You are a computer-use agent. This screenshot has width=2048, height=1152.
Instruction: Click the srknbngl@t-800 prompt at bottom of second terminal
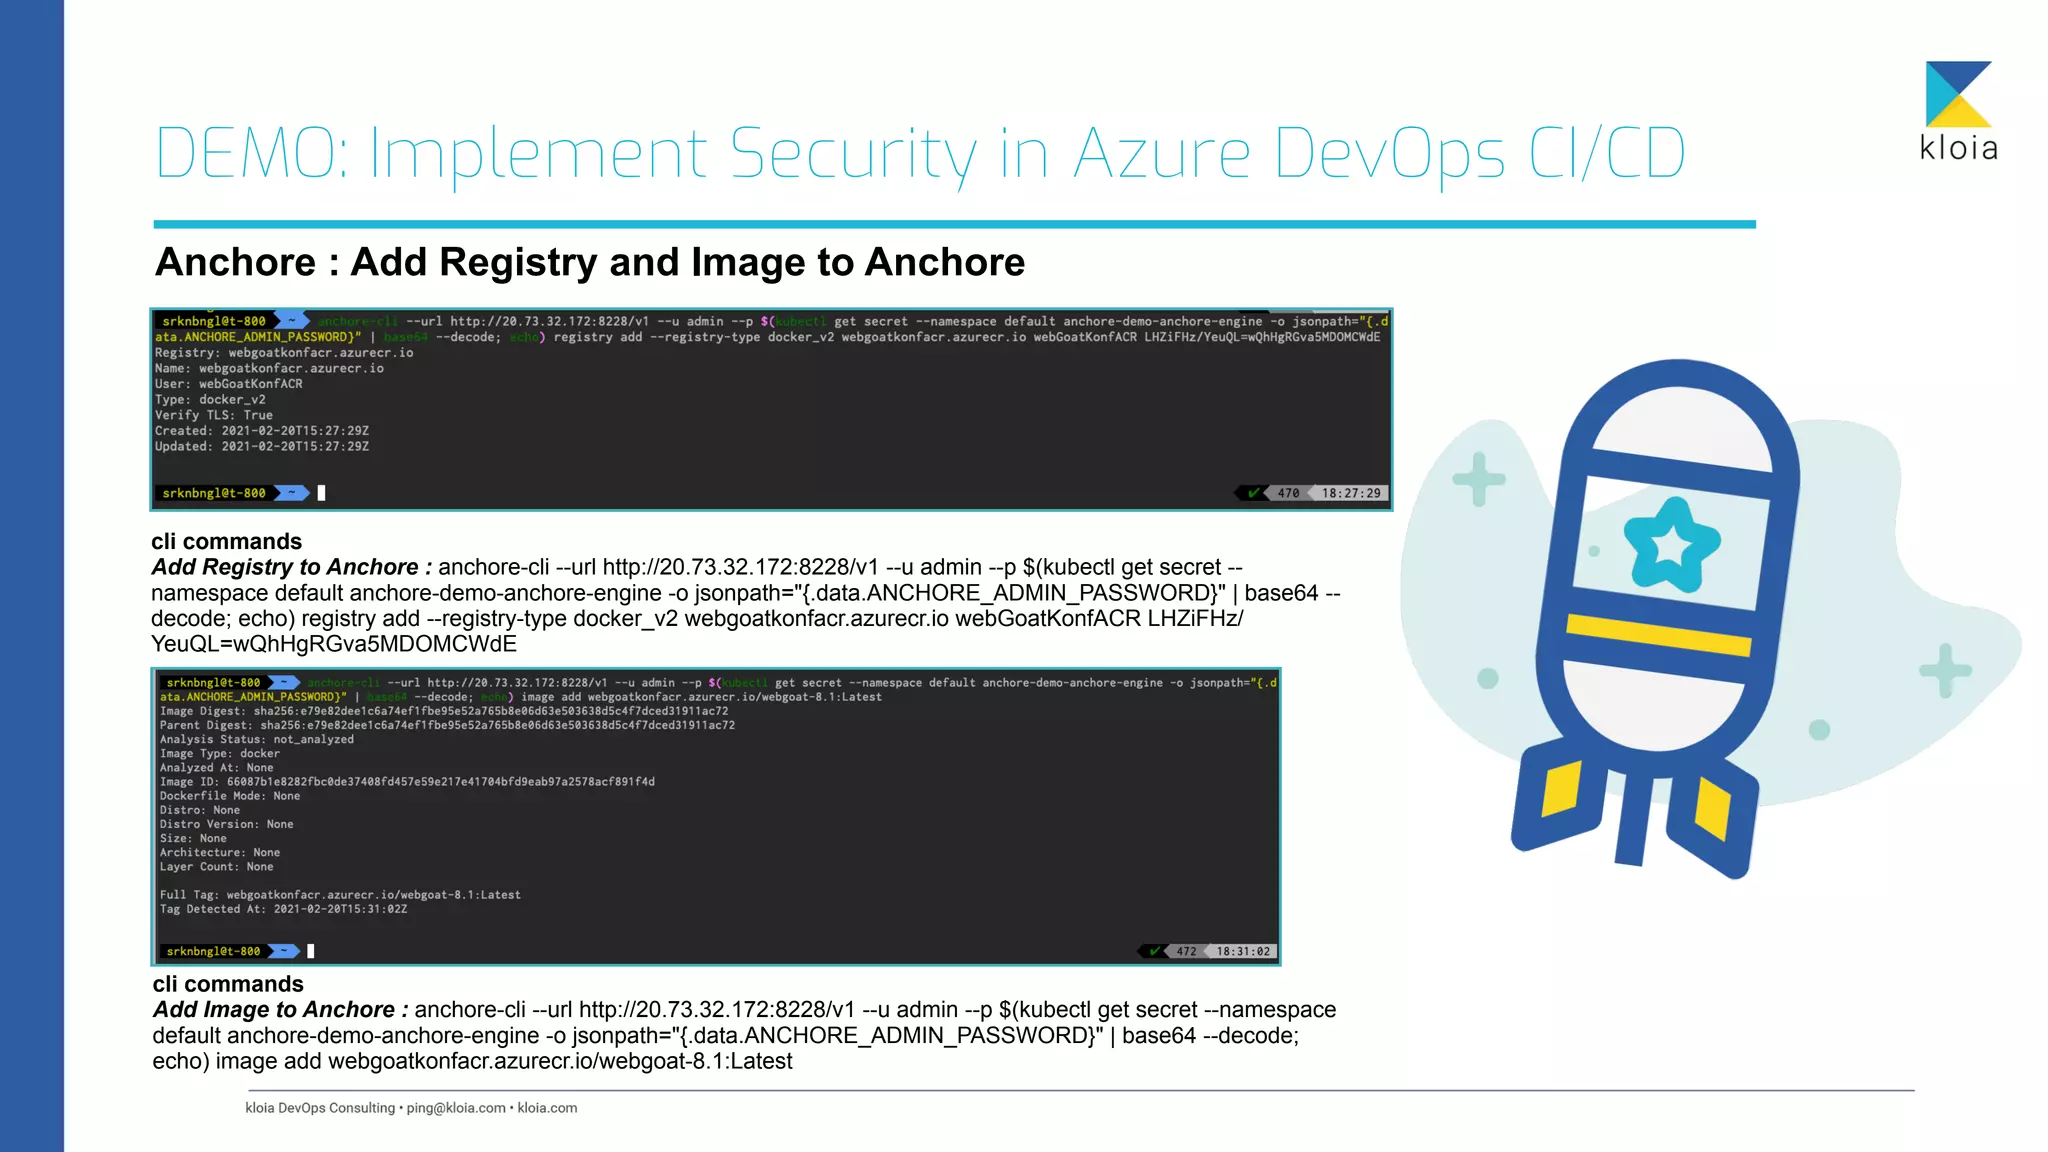(213, 951)
